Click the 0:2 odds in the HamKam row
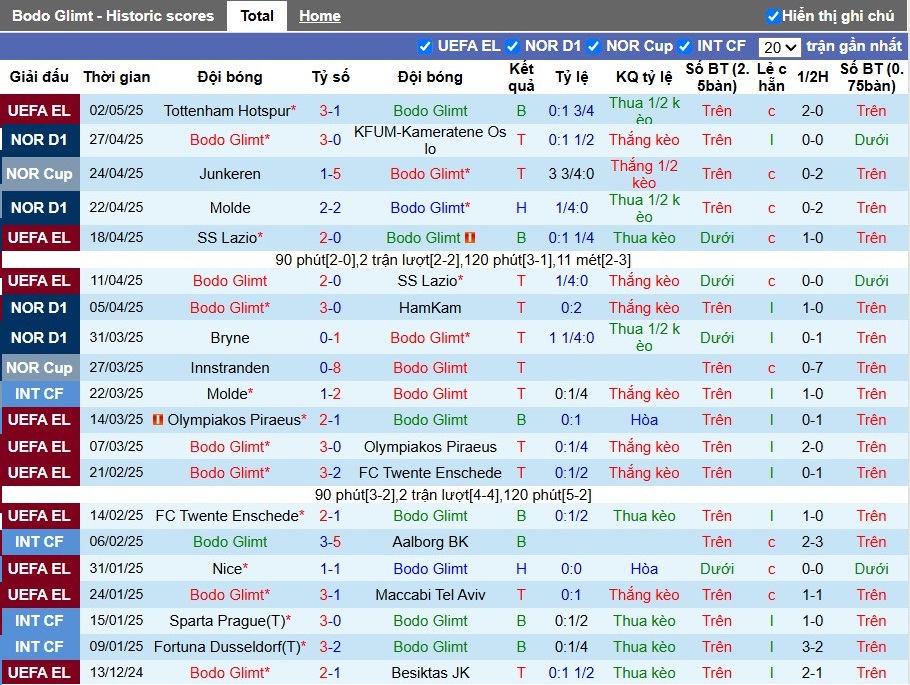The height and width of the screenshot is (685, 910). (571, 308)
